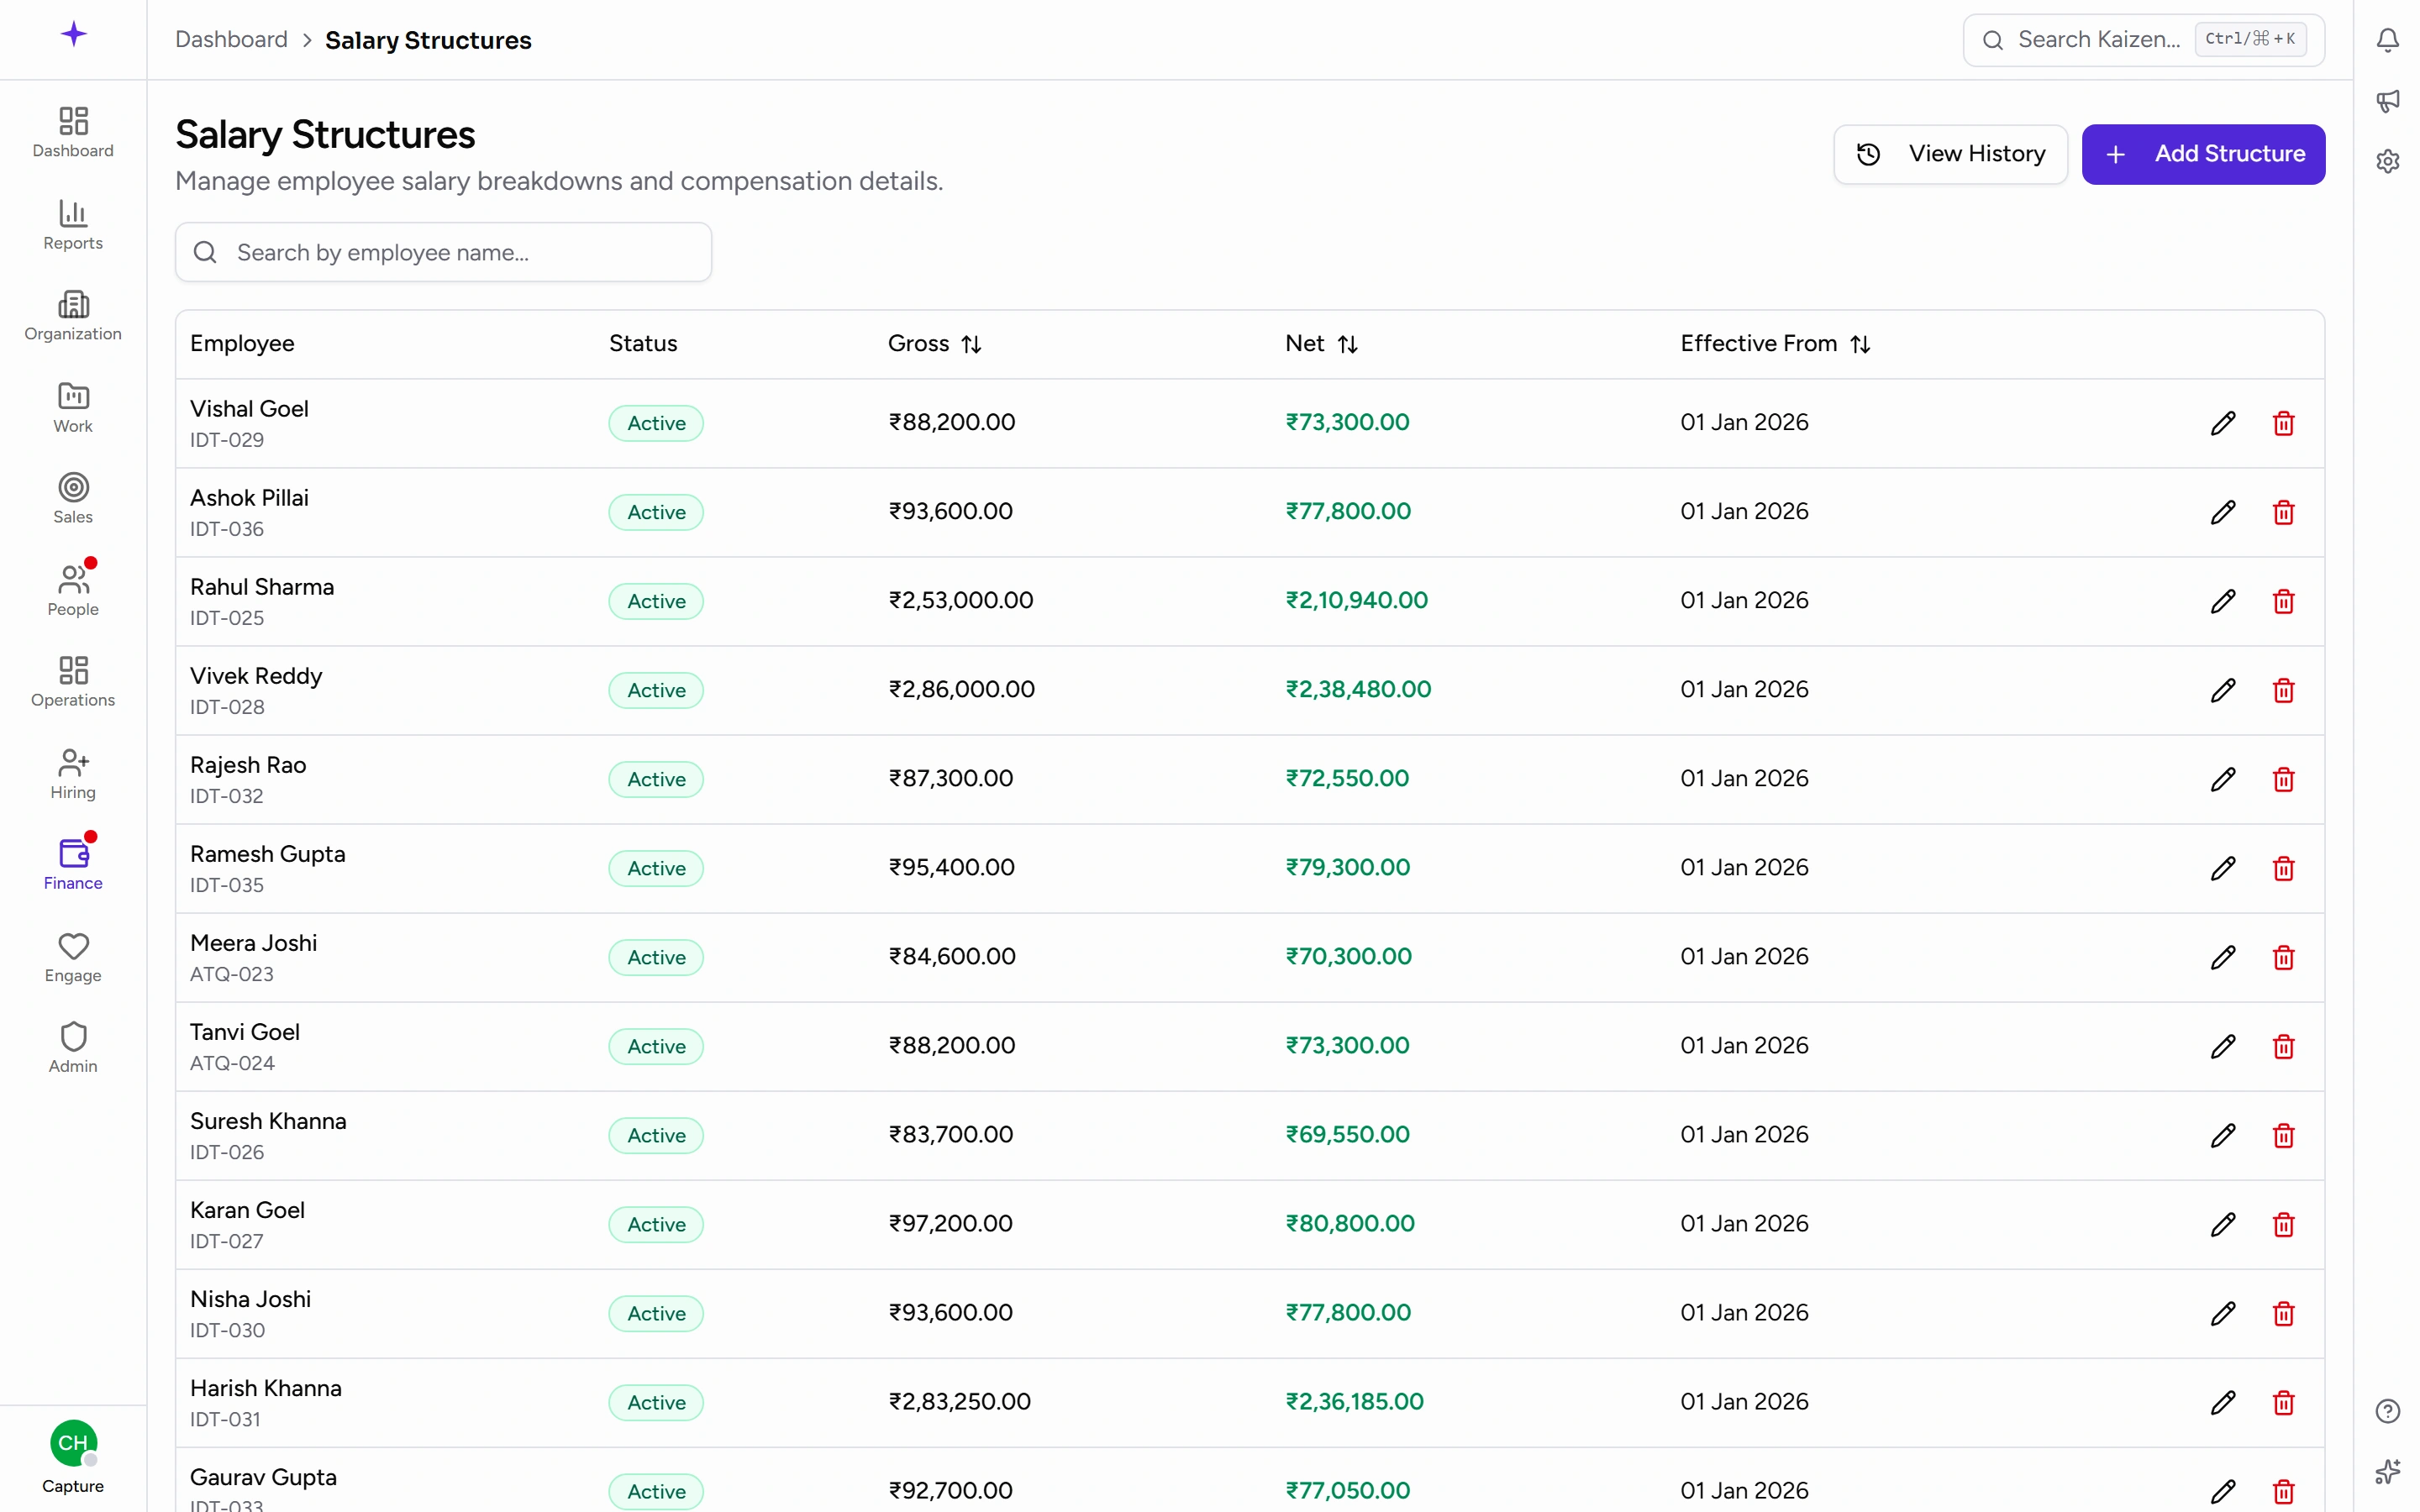Screen dimensions: 2420x1512
Task: Delete Meera Joshi's salary structure
Action: [2283, 957]
